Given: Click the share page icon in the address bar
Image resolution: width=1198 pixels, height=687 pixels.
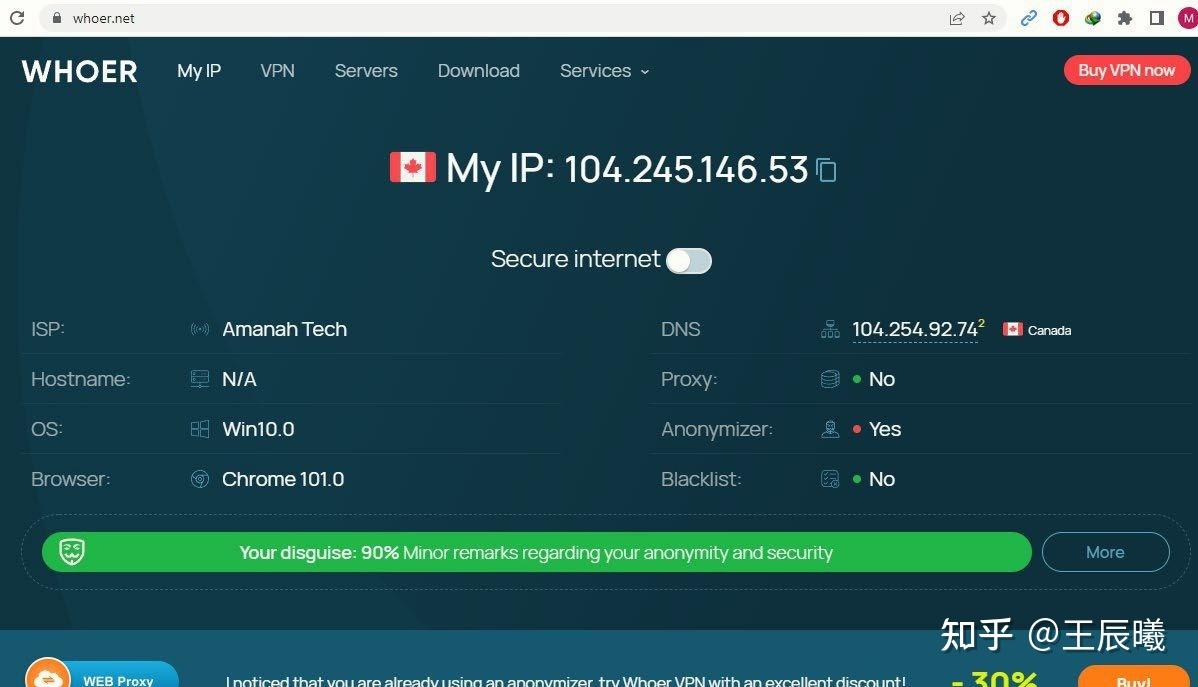Looking at the screenshot, I should click(x=957, y=18).
